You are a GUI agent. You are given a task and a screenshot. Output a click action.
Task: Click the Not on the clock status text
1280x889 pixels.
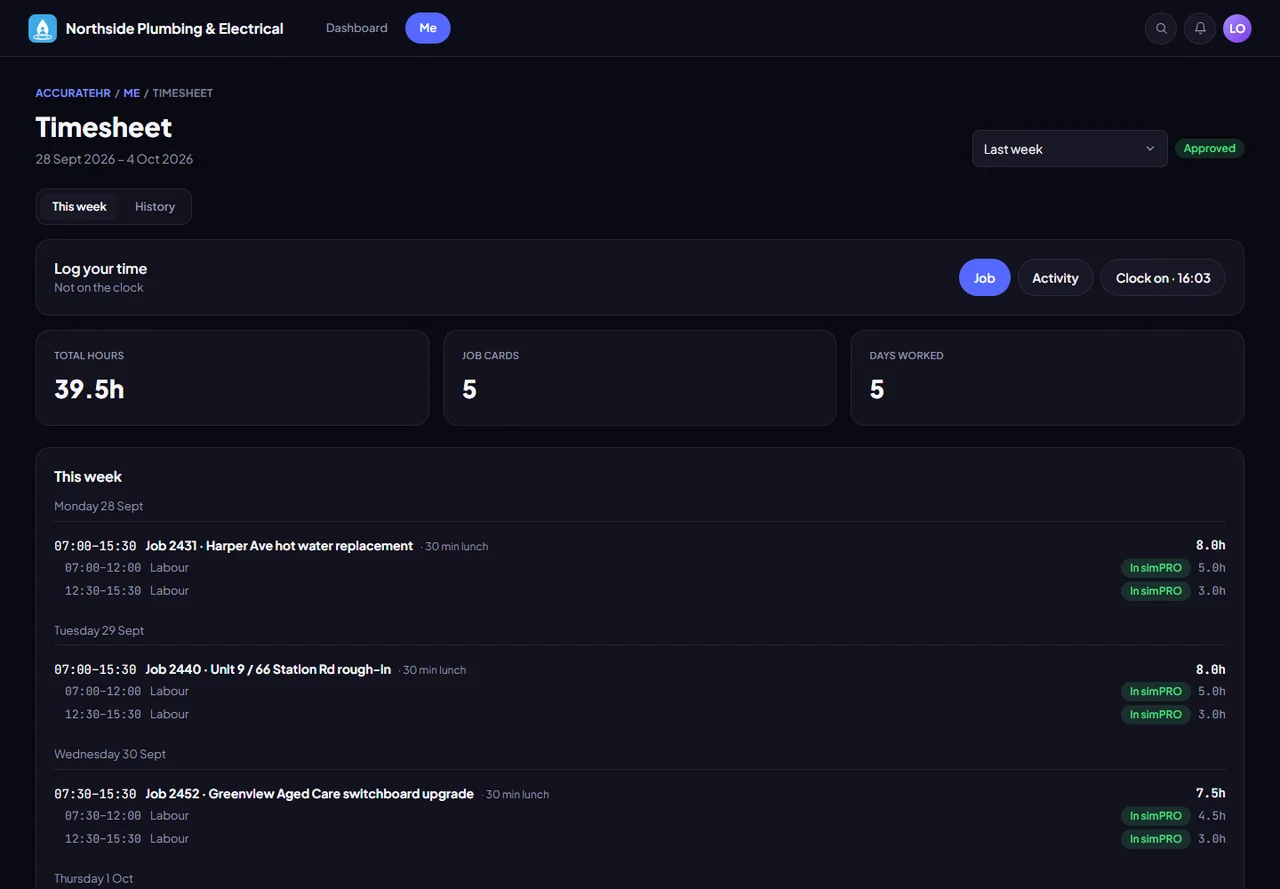click(x=99, y=288)
